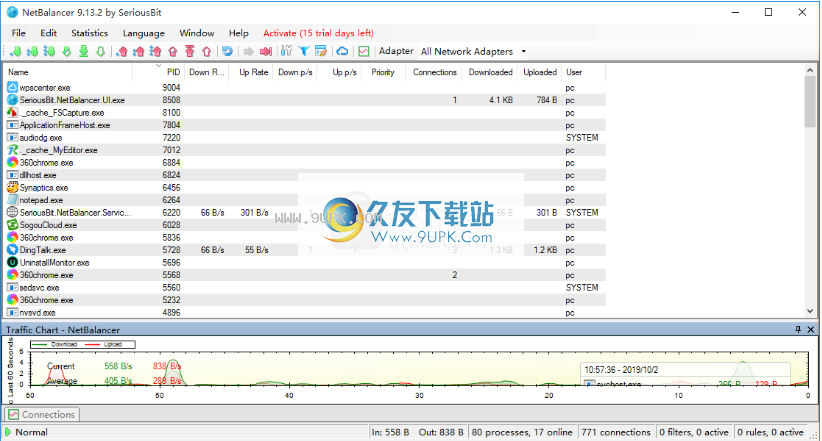Toggle the traffic chart toolbar icon

pos(364,51)
